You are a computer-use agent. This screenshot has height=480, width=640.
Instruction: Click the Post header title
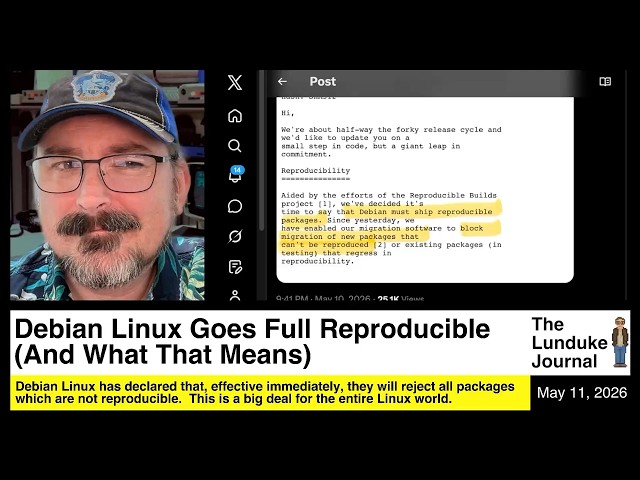[322, 82]
